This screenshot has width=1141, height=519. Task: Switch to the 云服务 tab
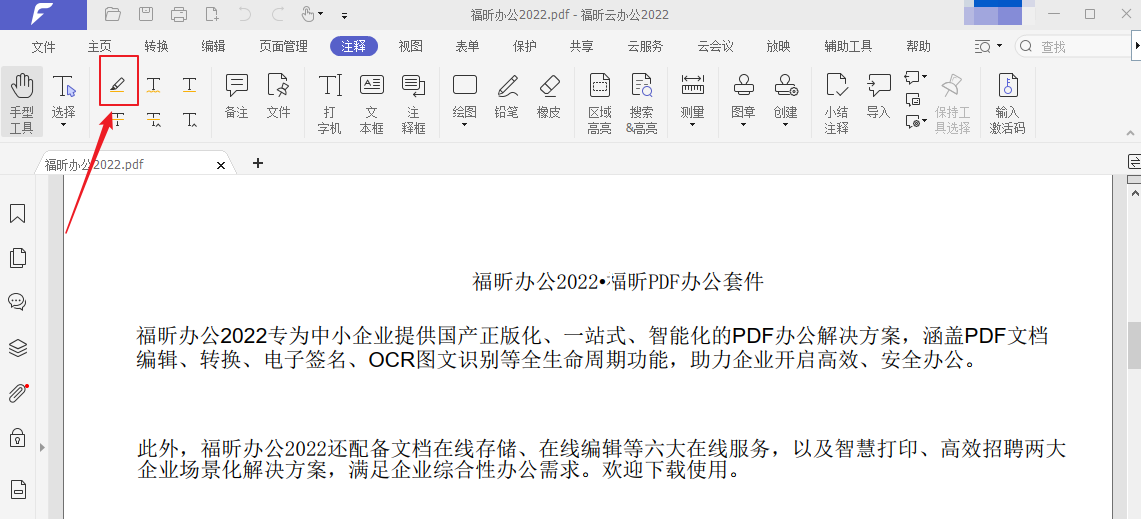[645, 47]
